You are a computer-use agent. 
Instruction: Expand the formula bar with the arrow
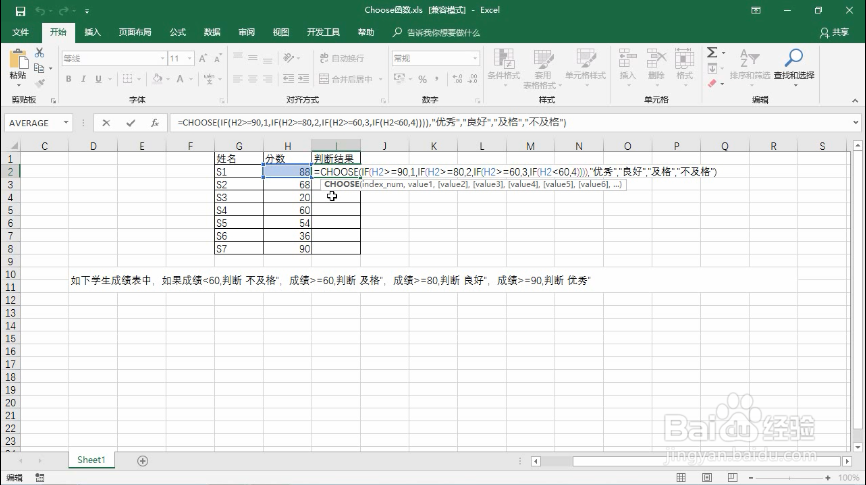856,123
